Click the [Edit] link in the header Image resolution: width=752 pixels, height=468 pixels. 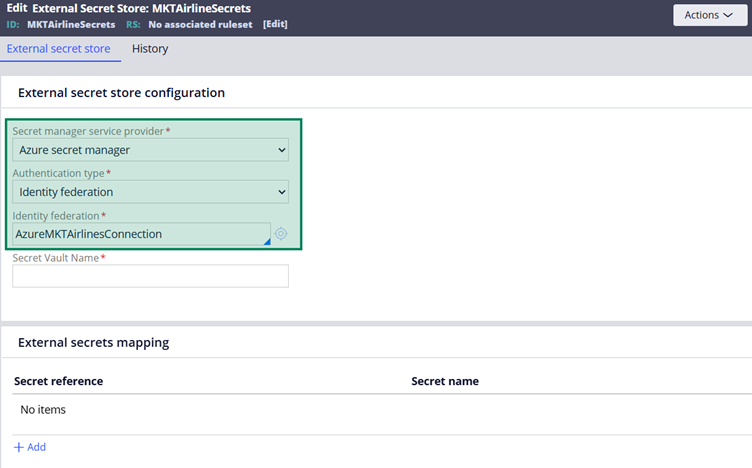[x=275, y=24]
